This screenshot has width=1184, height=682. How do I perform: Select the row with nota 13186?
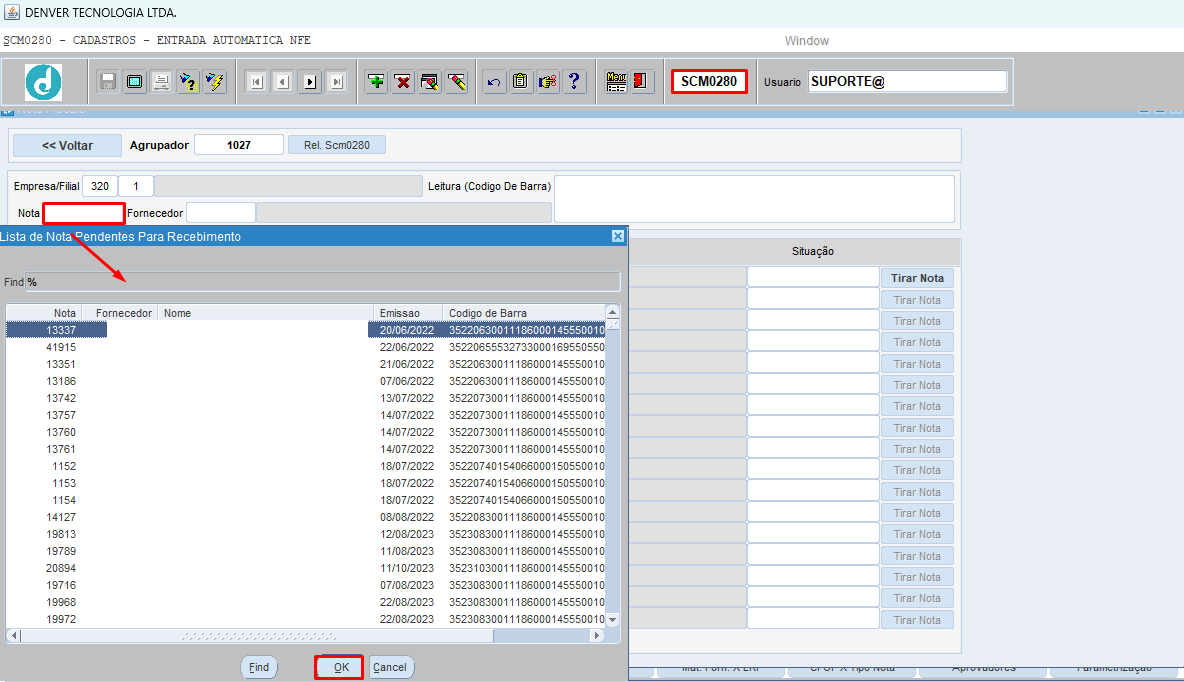[x=306, y=381]
